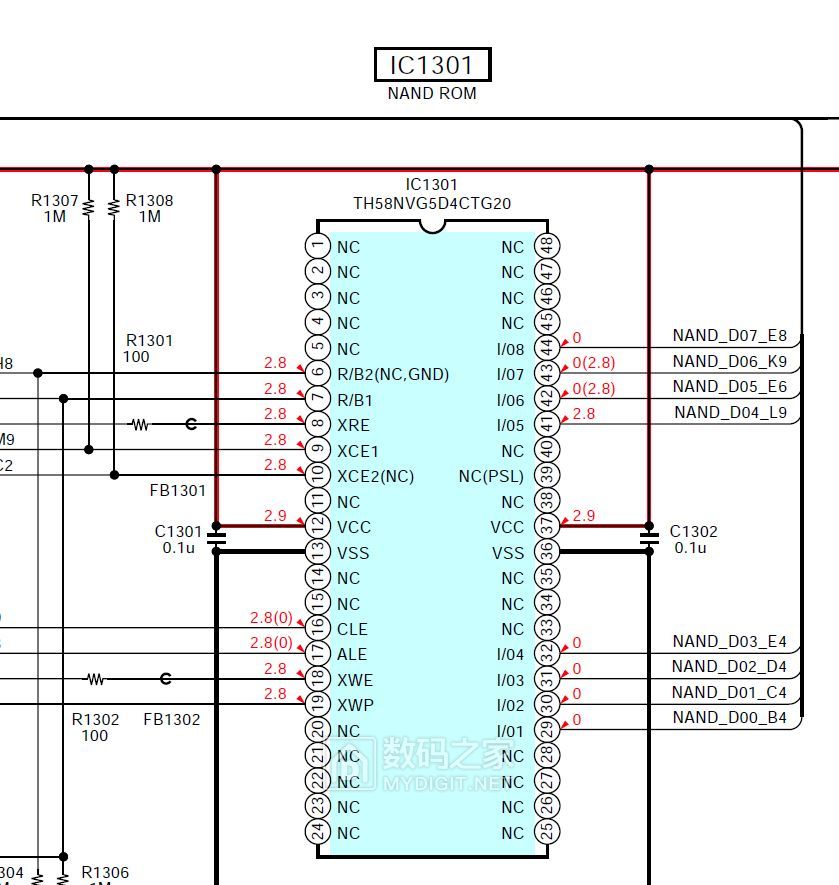Select the ferrite bead symbol near FB1302

point(165,678)
